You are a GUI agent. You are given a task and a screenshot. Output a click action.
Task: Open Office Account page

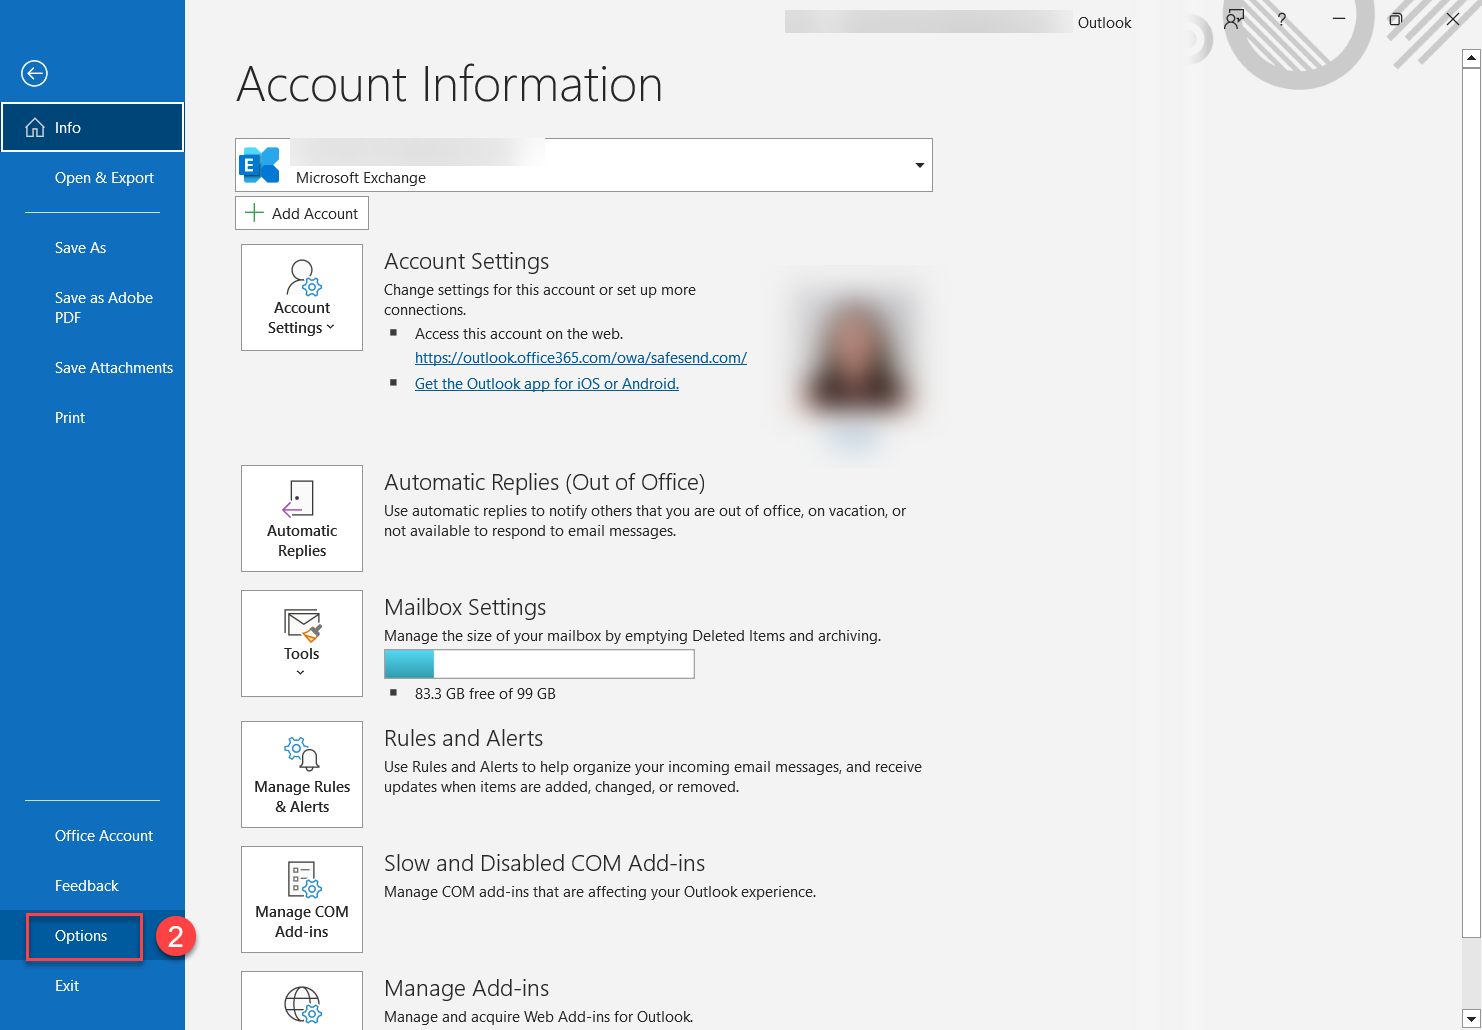tap(104, 836)
